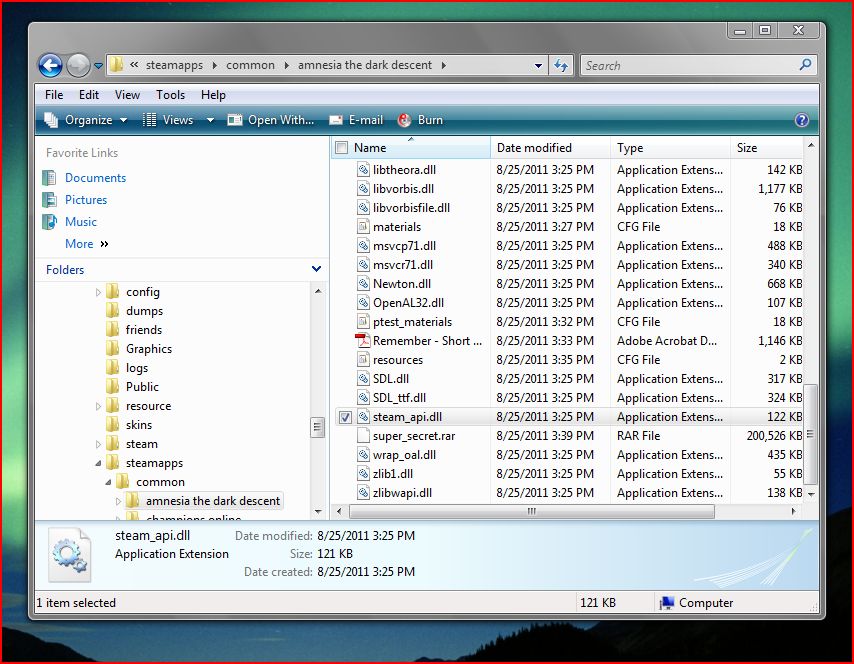This screenshot has width=854, height=664.
Task: Expand the config folder tree node
Action: click(x=99, y=292)
